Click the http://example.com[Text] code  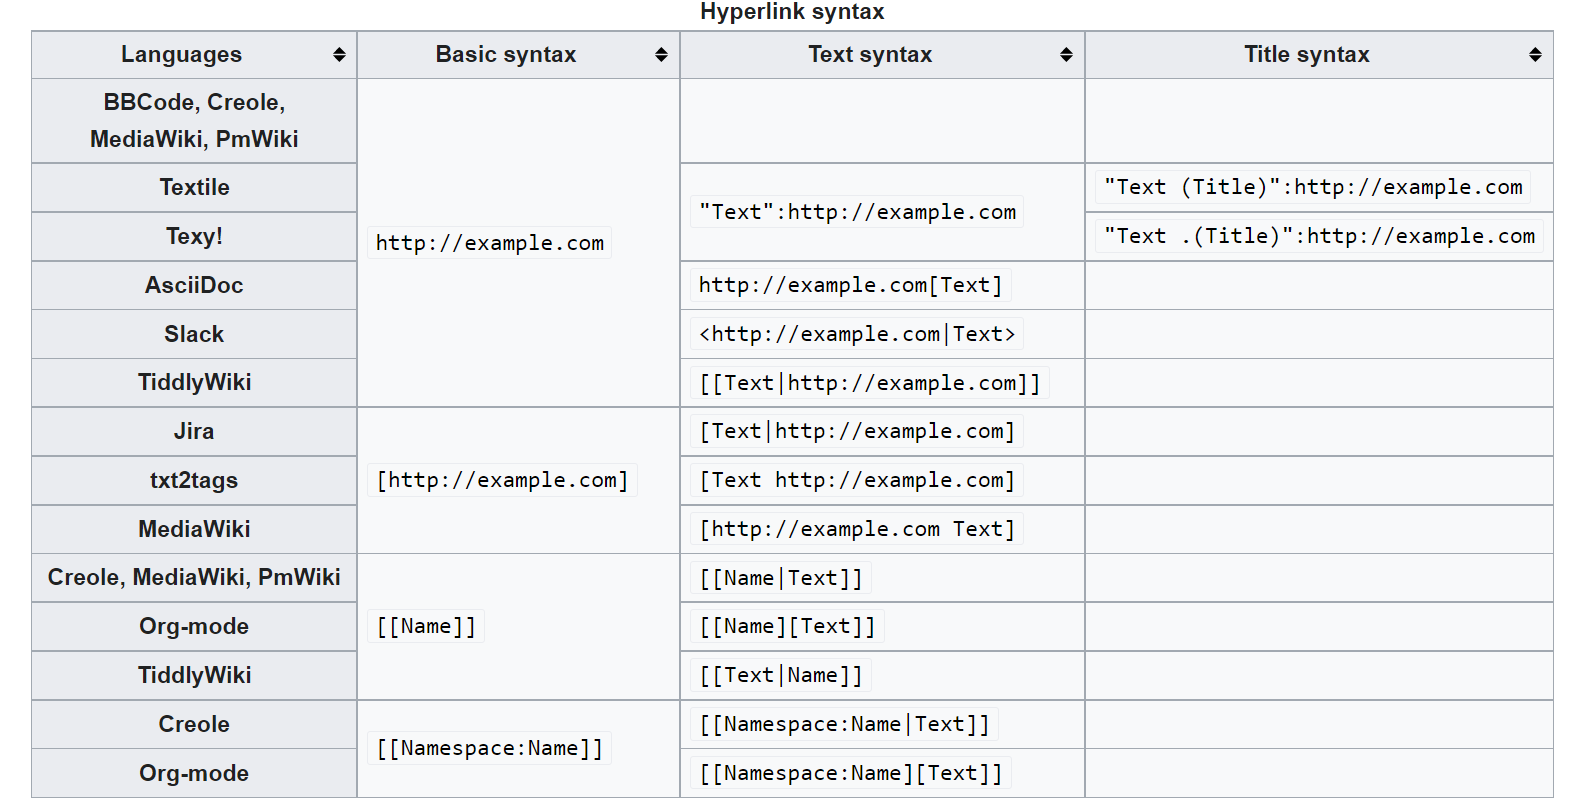[x=851, y=286]
